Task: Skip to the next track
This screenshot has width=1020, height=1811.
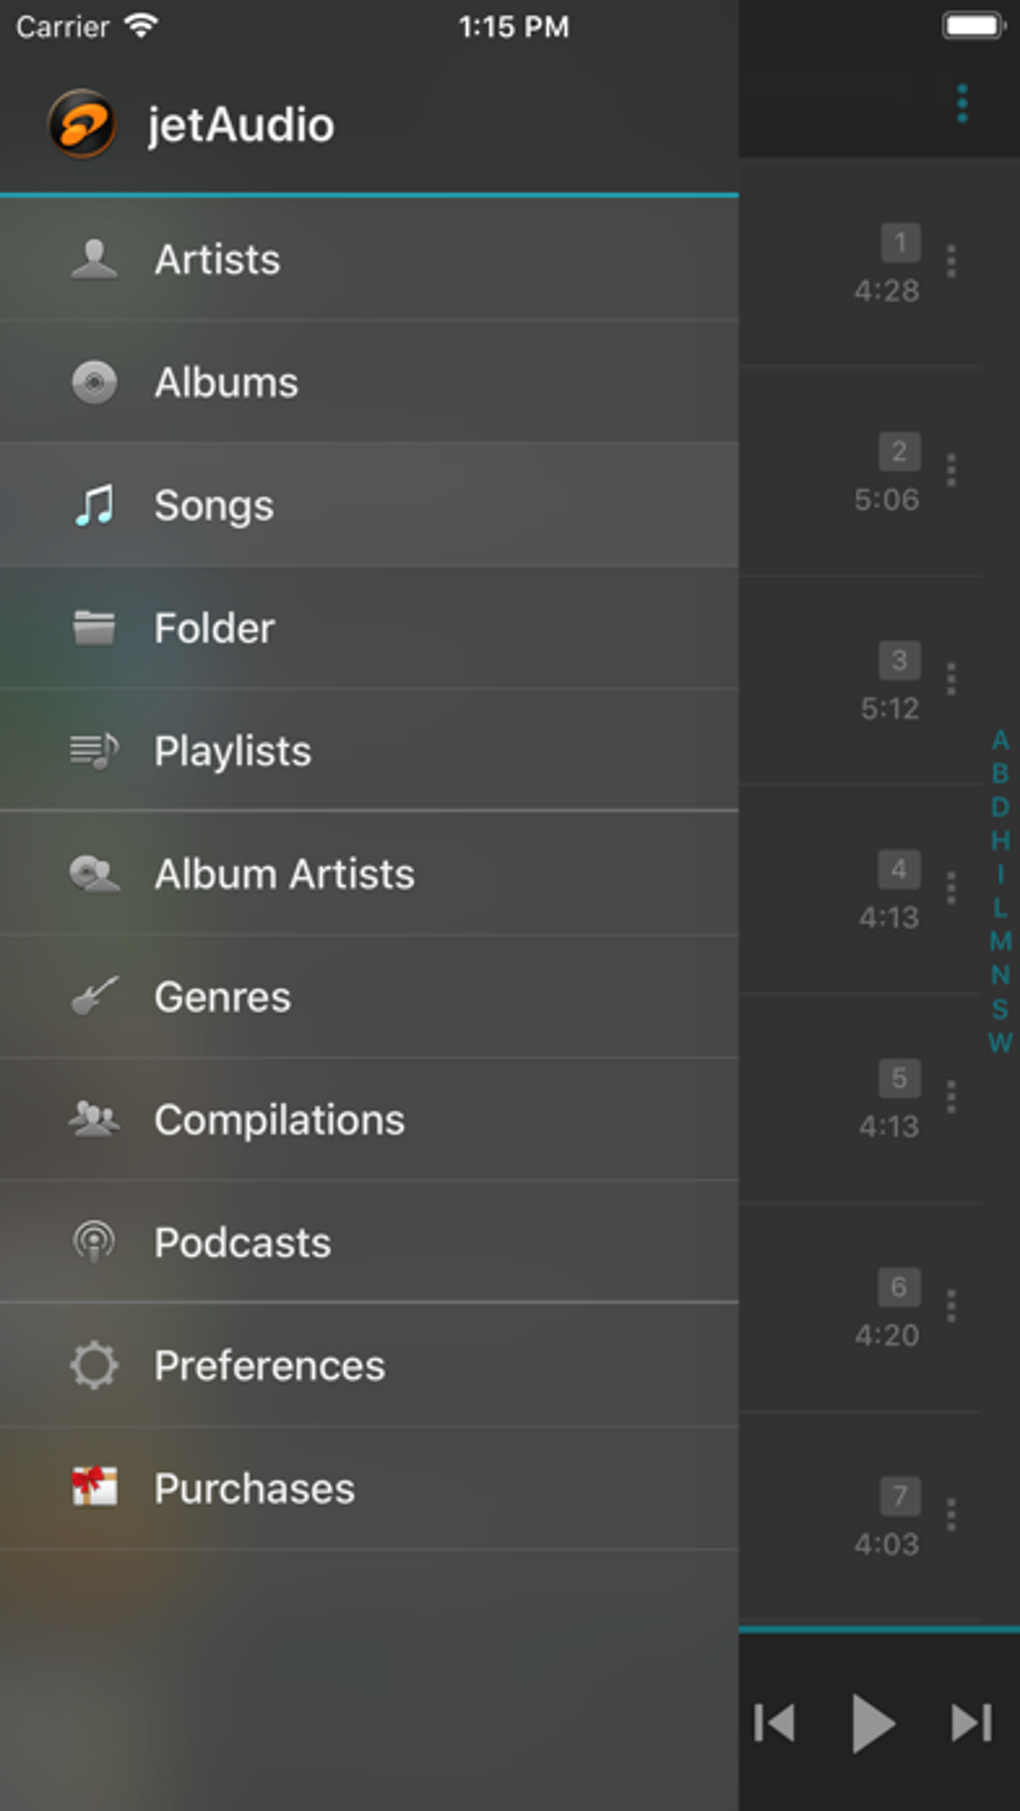Action: pyautogui.click(x=970, y=1723)
